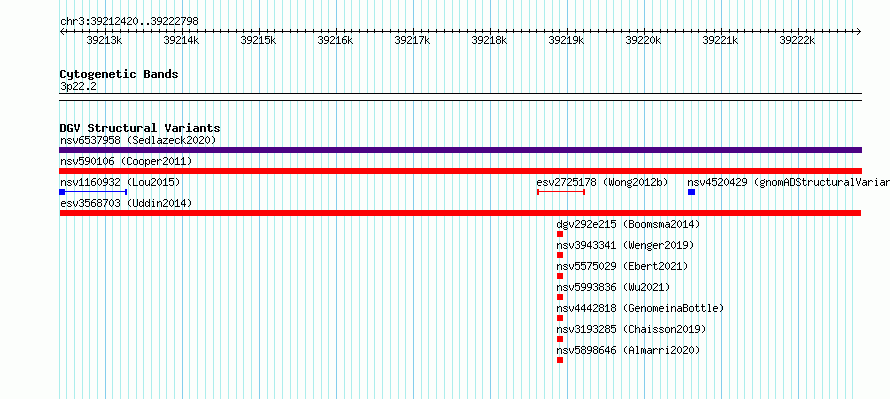The width and height of the screenshot is (890, 399).
Task: Click the 39222k ruler position
Action: coord(797,40)
